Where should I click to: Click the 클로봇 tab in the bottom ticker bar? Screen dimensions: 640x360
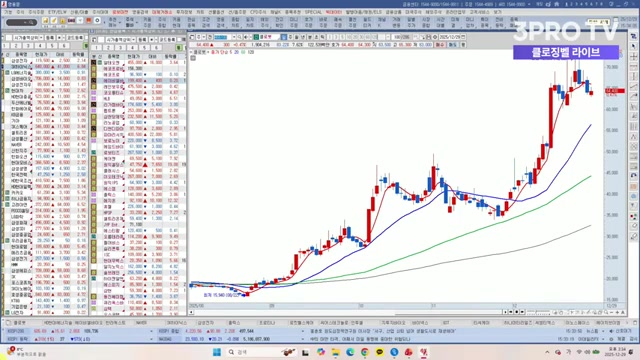click(x=19, y=322)
